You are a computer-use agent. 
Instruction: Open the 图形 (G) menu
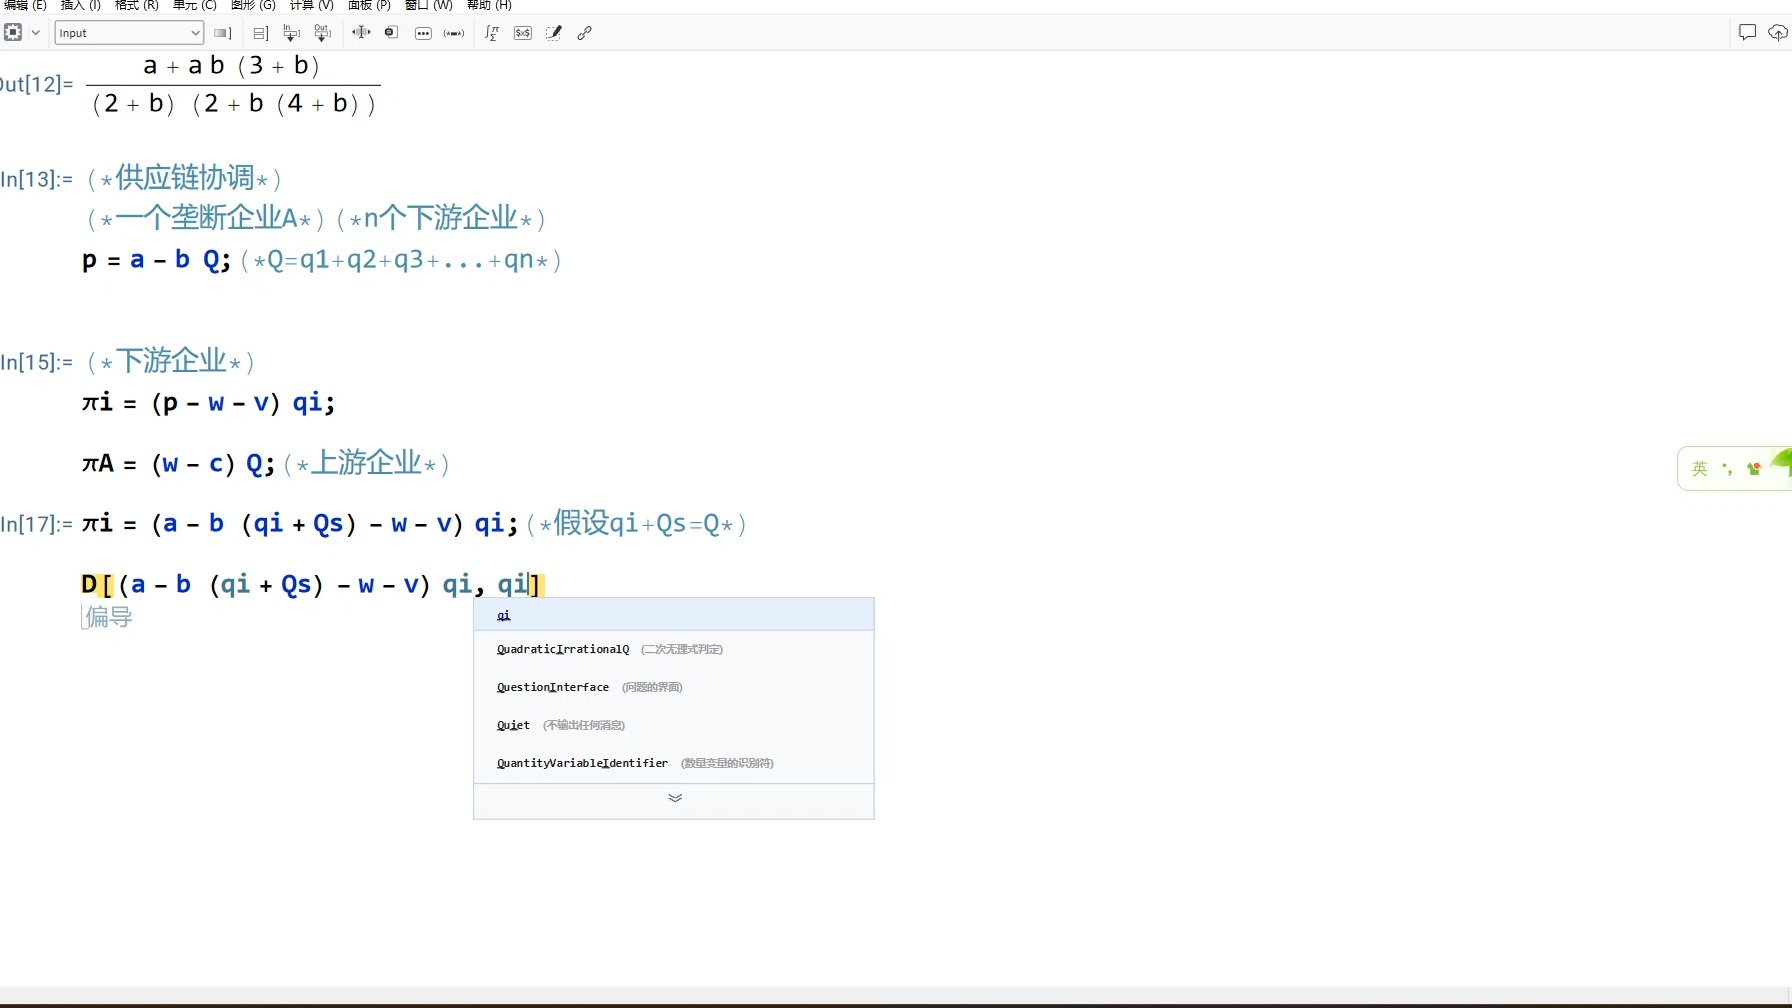[253, 5]
